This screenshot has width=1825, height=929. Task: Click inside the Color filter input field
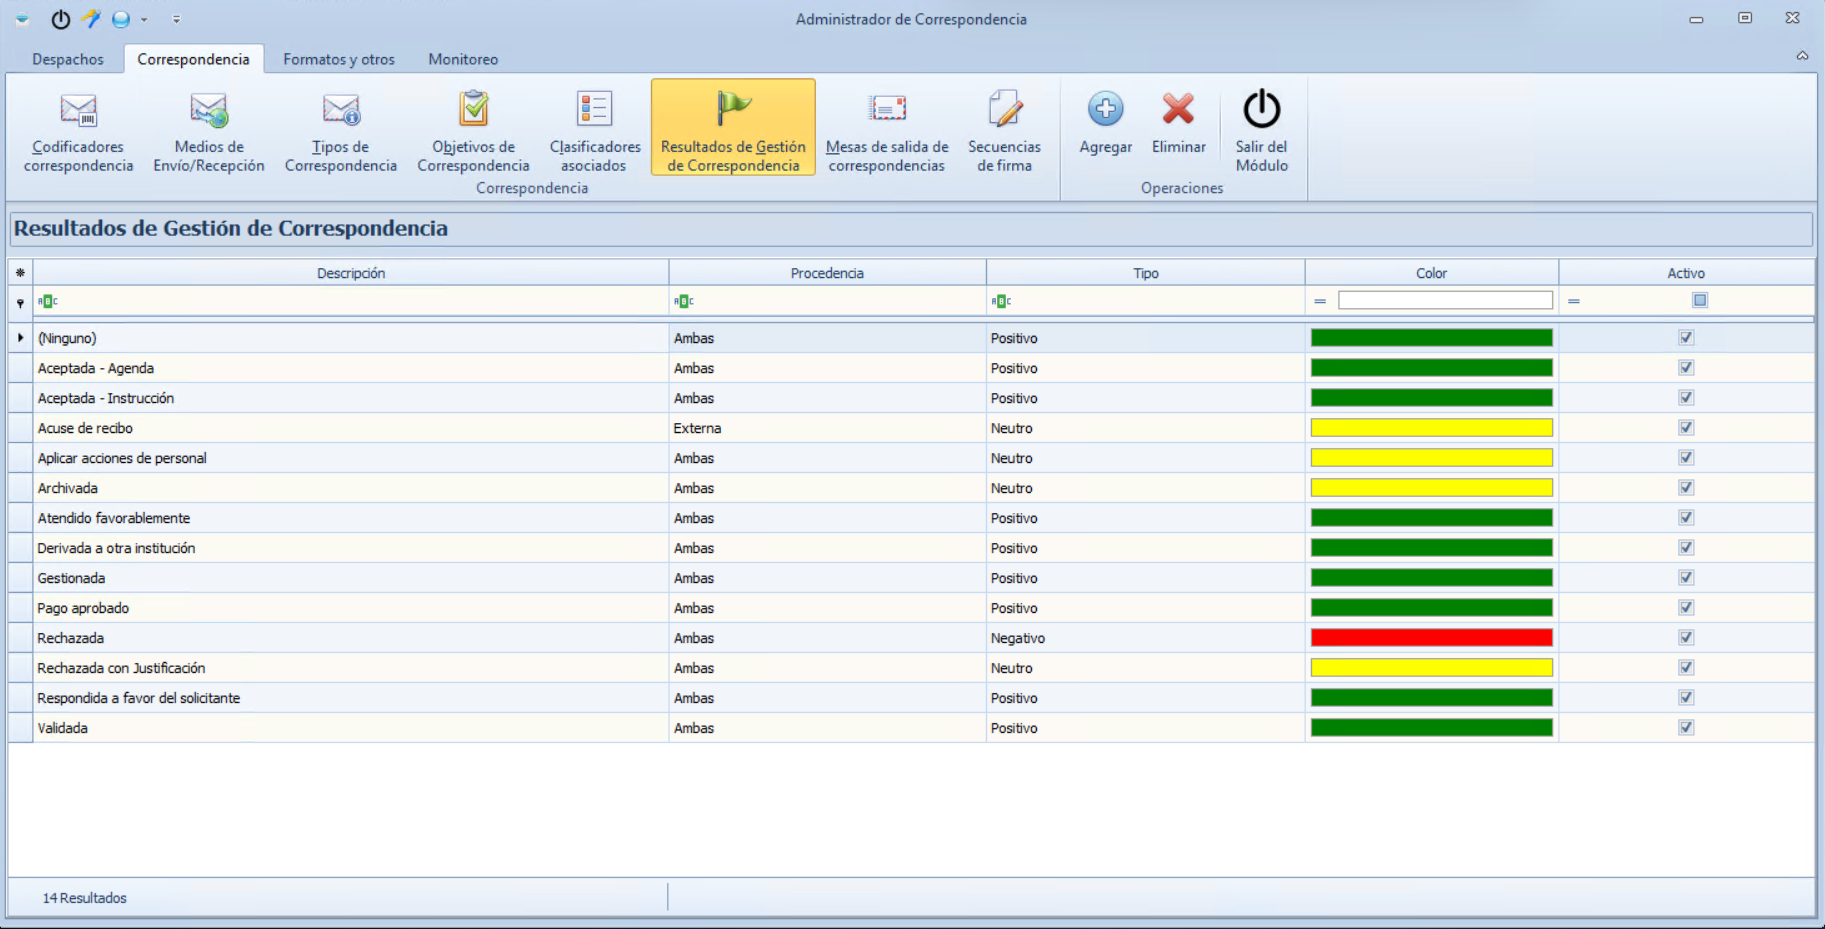[x=1444, y=299]
